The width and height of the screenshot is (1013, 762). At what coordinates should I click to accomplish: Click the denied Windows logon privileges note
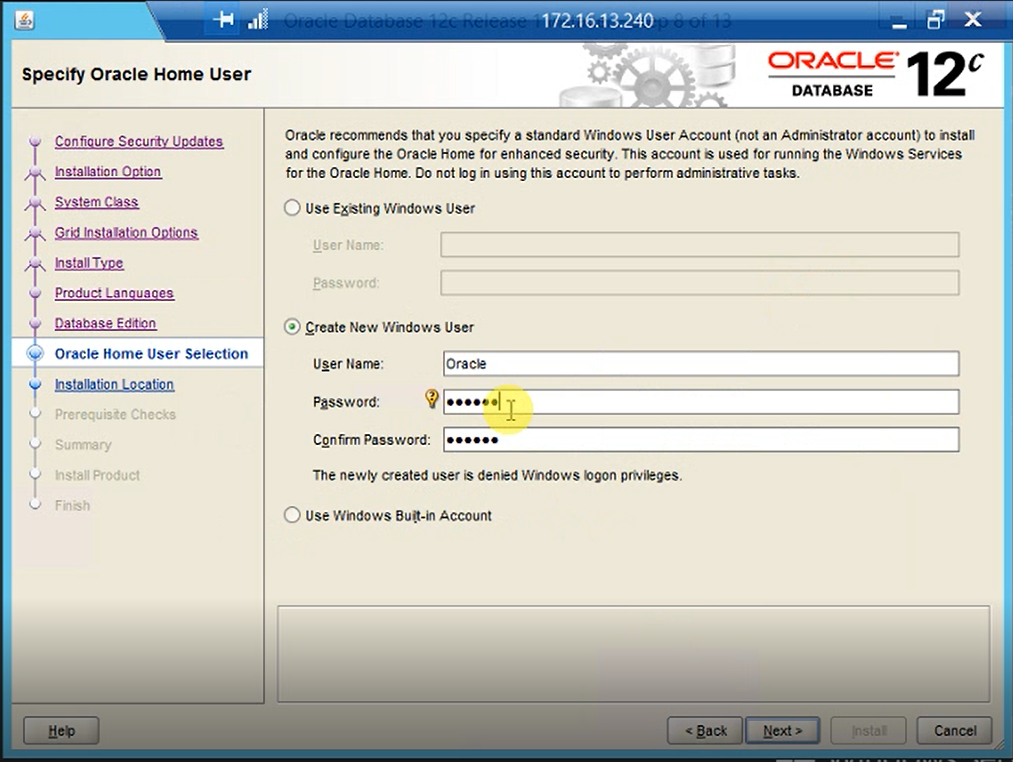[497, 475]
